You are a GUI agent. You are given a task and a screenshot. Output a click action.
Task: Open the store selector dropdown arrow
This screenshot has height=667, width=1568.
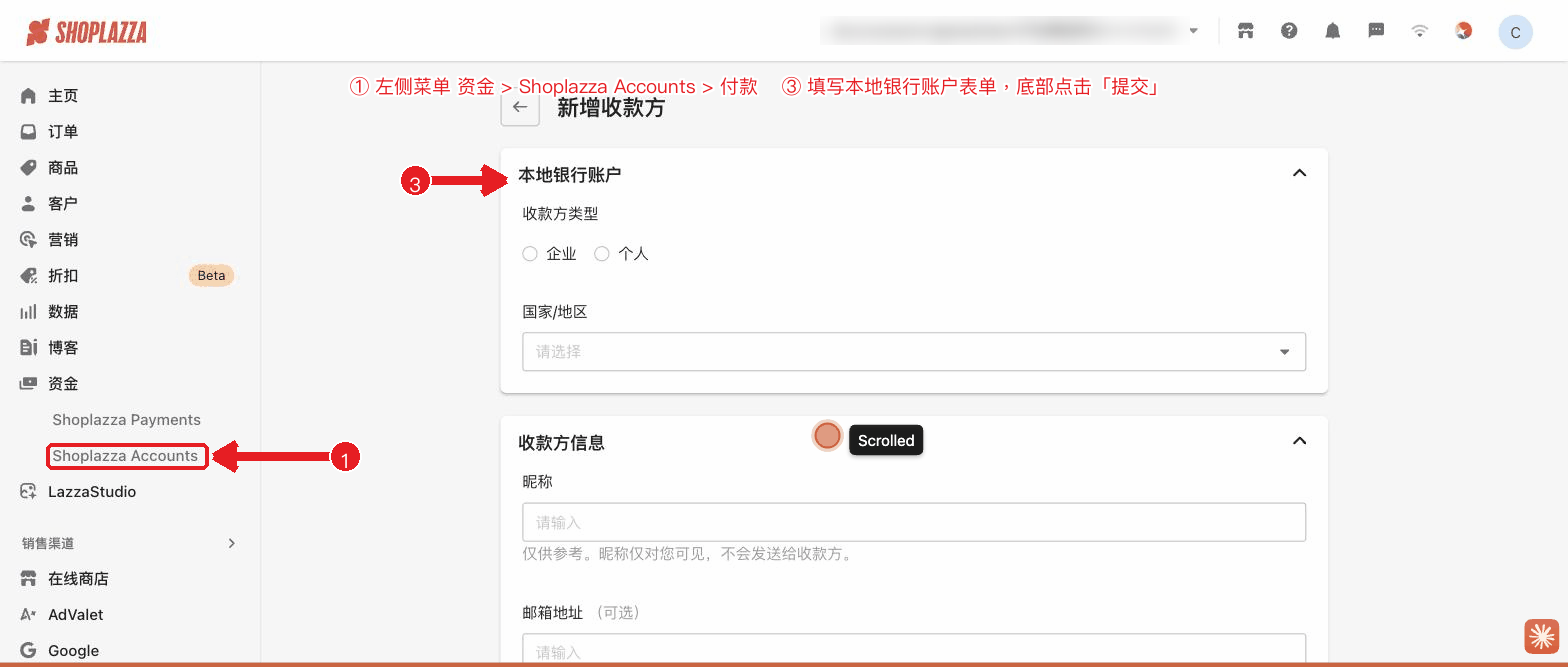1193,32
